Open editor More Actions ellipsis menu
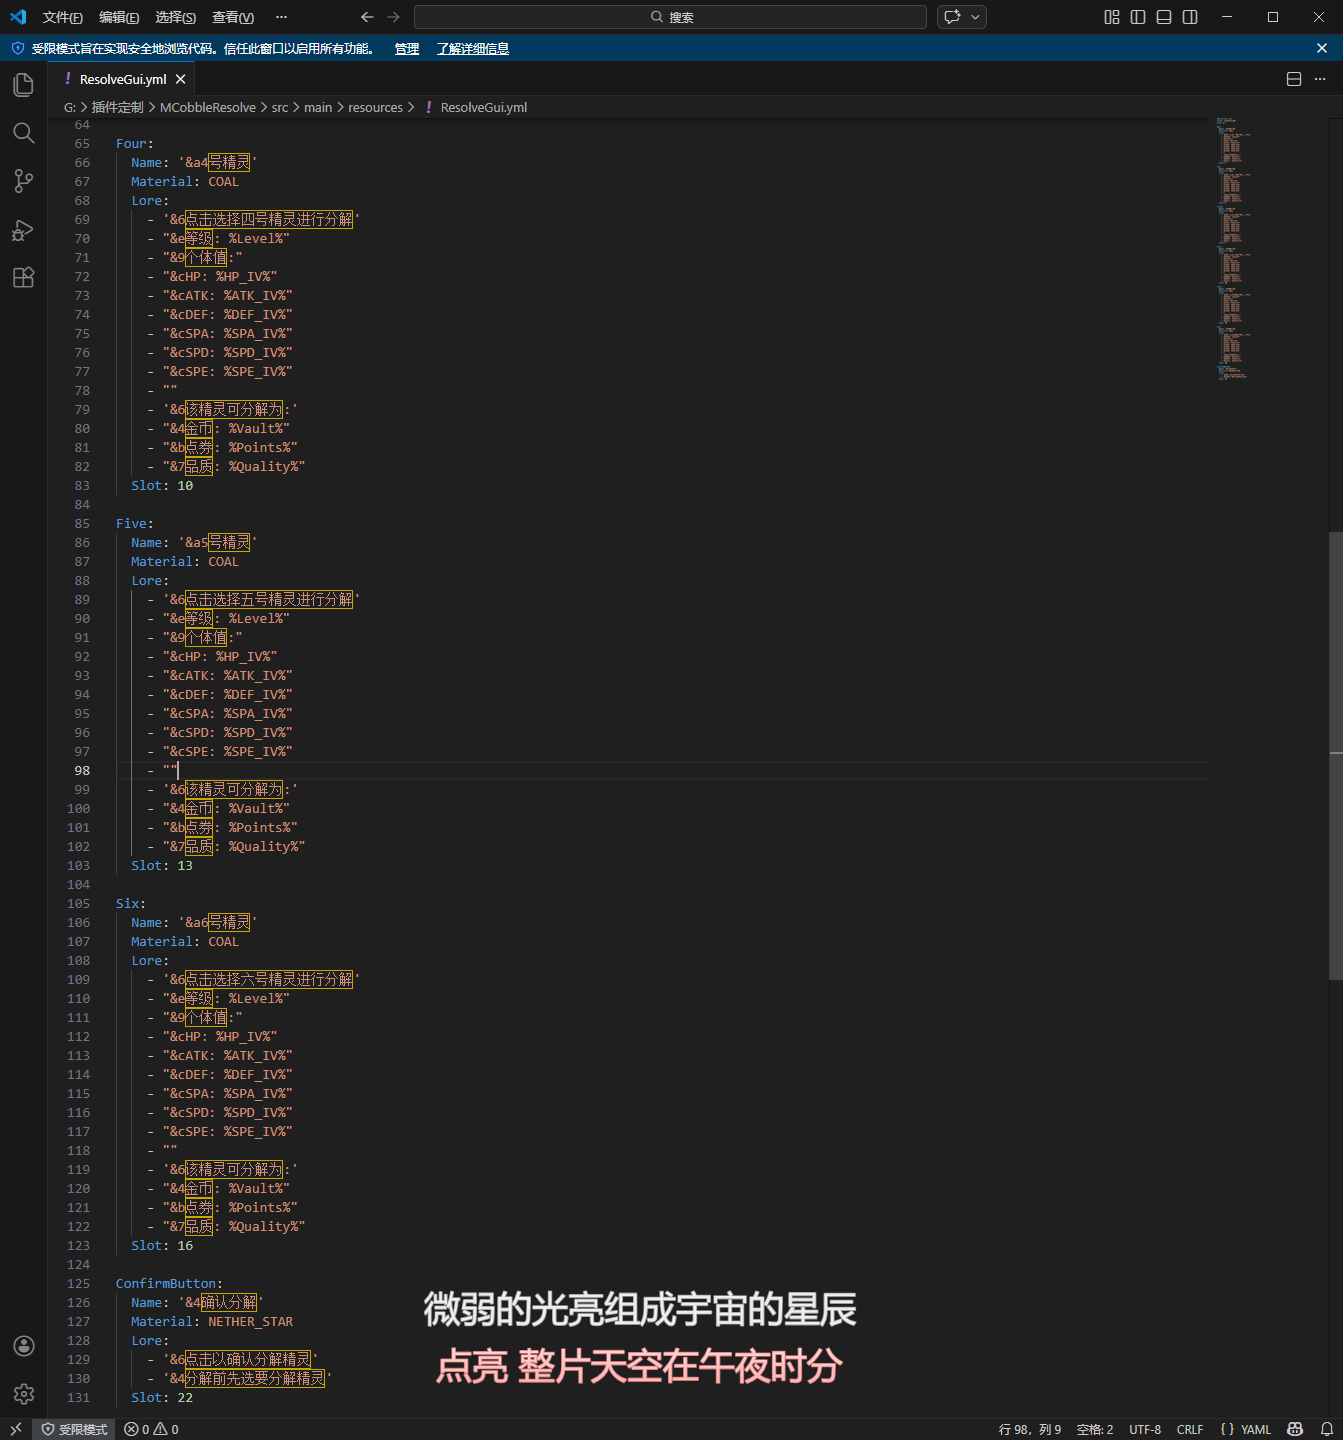This screenshot has height=1440, width=1343. pyautogui.click(x=1320, y=79)
